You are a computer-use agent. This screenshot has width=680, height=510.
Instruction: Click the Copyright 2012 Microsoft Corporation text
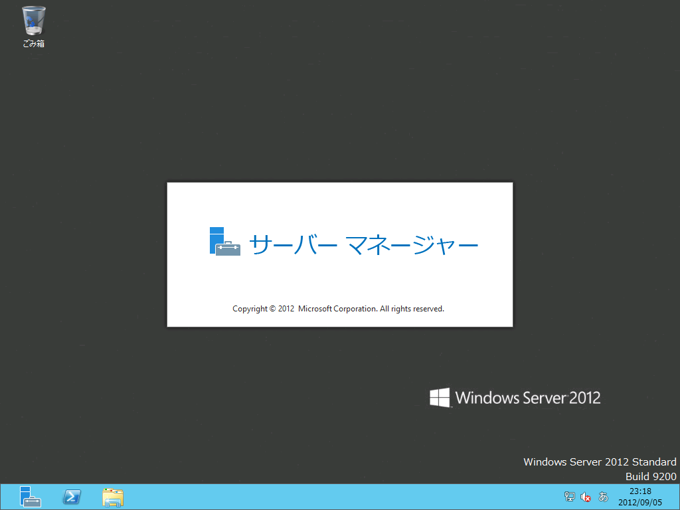(x=338, y=309)
